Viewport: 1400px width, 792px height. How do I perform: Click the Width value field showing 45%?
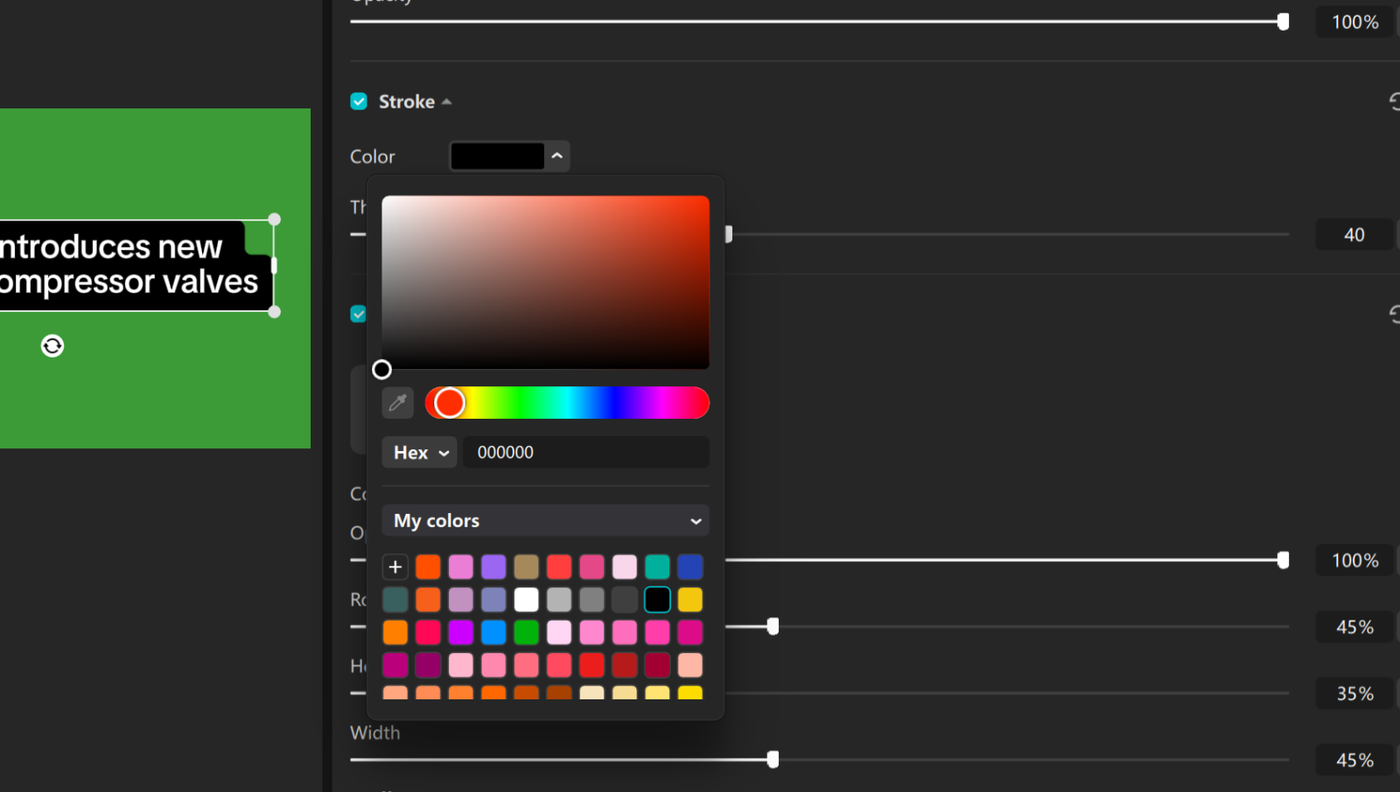(x=1354, y=761)
